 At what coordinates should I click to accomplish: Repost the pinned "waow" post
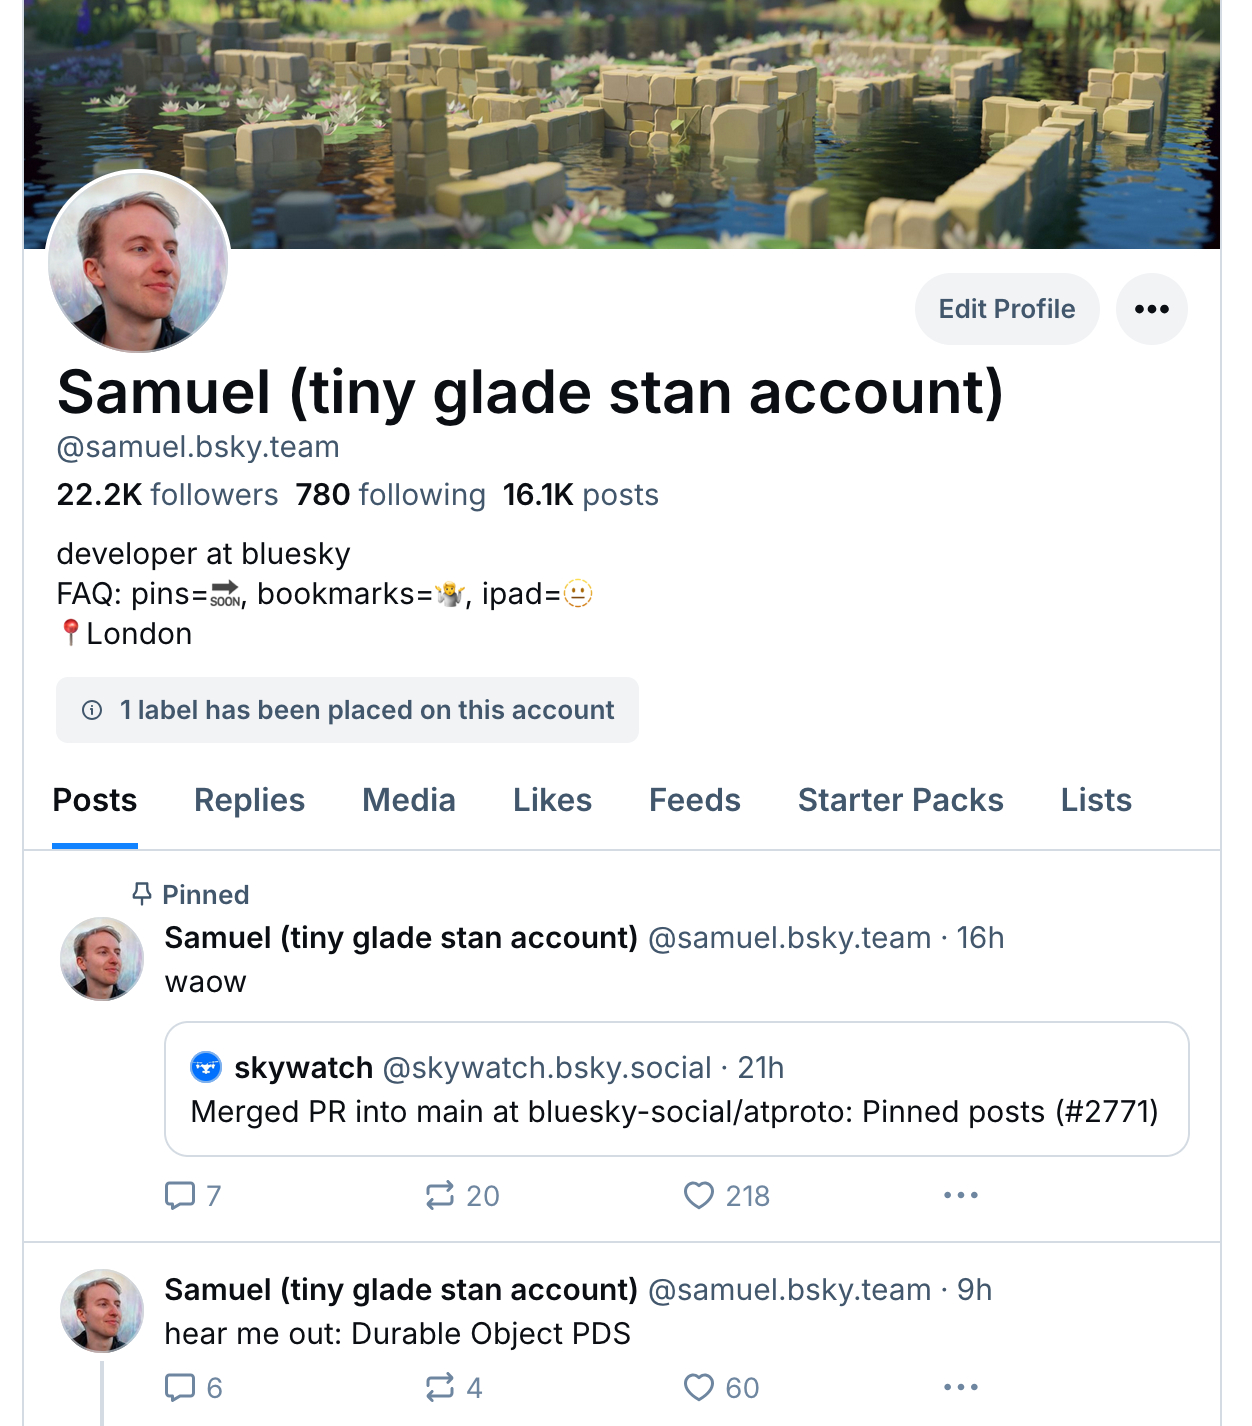(x=440, y=1195)
